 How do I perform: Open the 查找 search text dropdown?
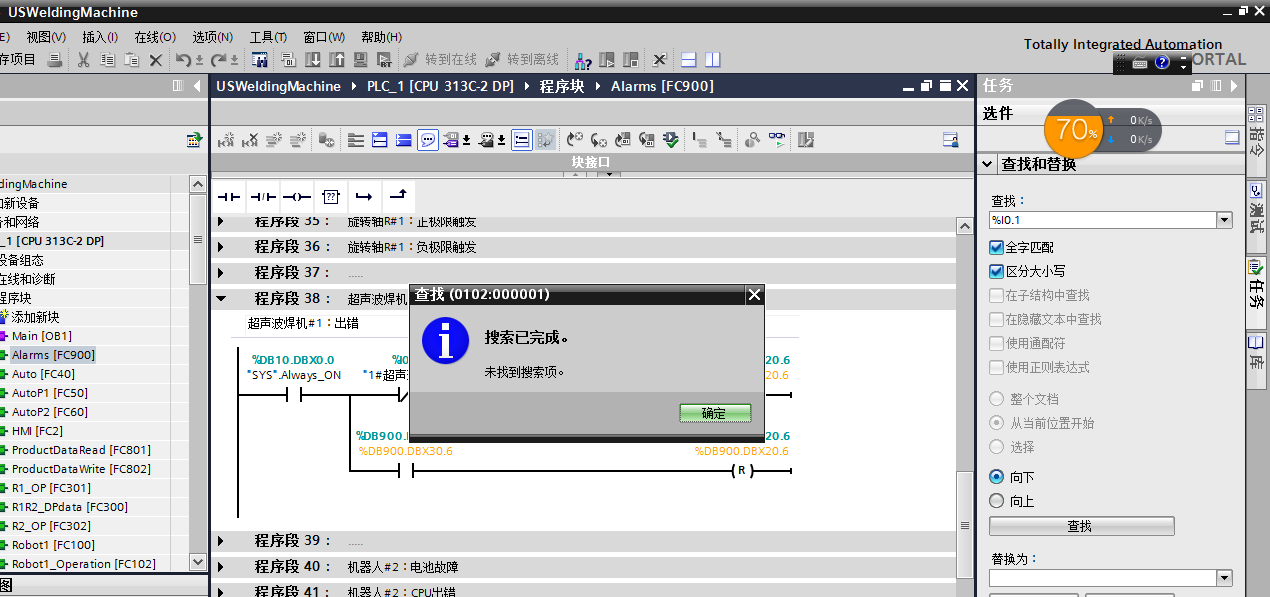tap(1224, 220)
